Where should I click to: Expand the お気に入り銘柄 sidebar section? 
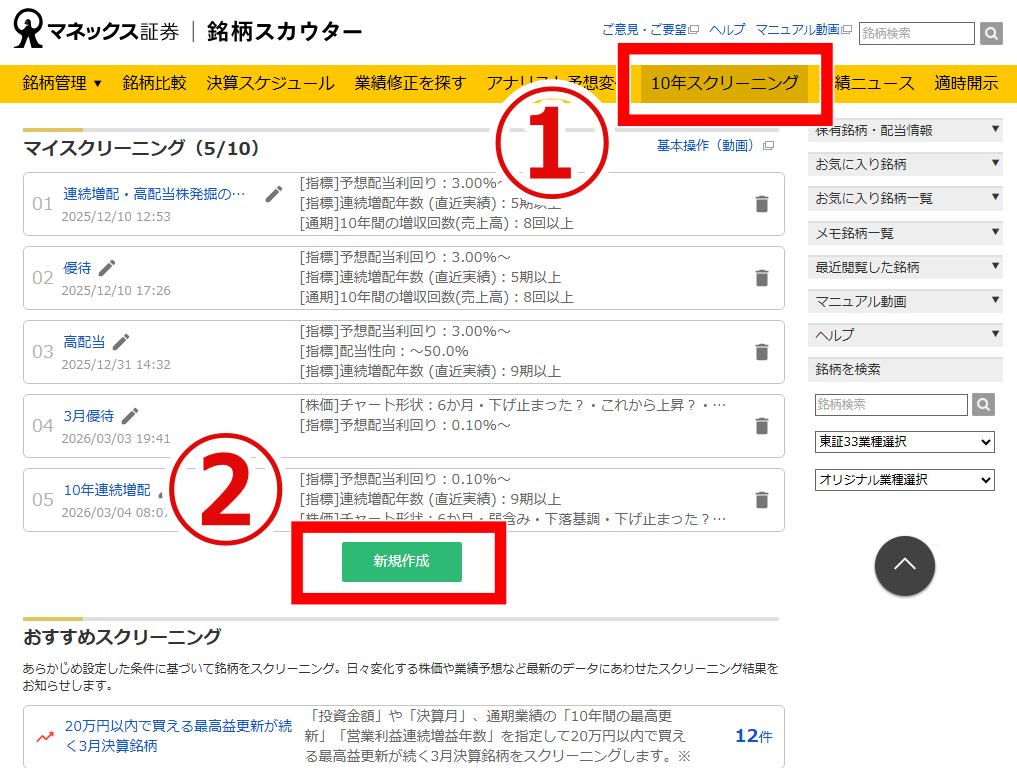(x=905, y=164)
